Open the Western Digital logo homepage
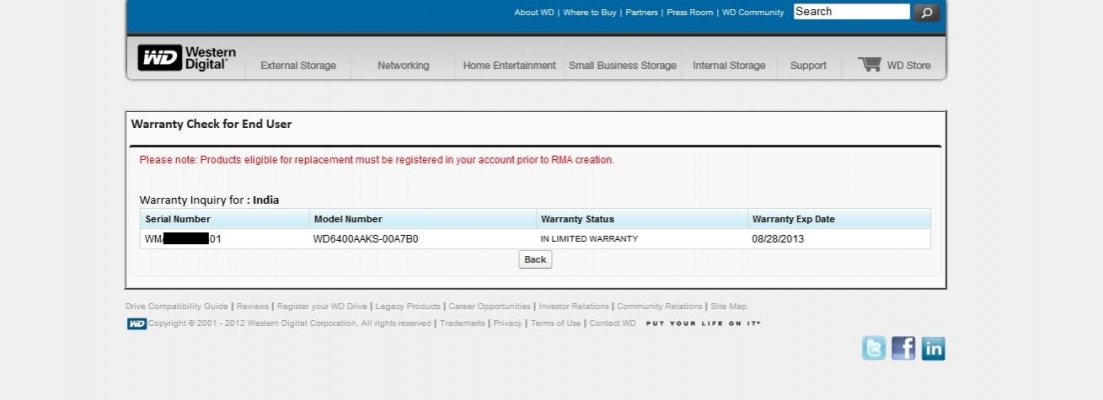 (x=186, y=58)
